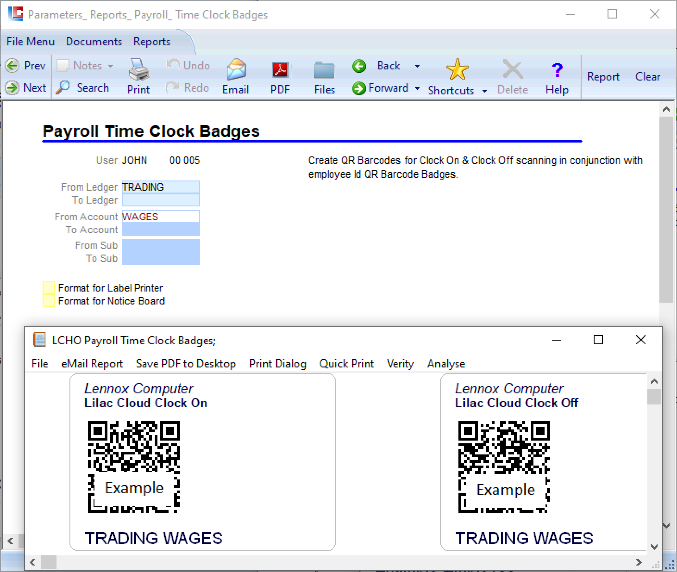This screenshot has height=572, width=677.
Task: Expand the Forward history dropdown arrow
Action: coord(417,88)
